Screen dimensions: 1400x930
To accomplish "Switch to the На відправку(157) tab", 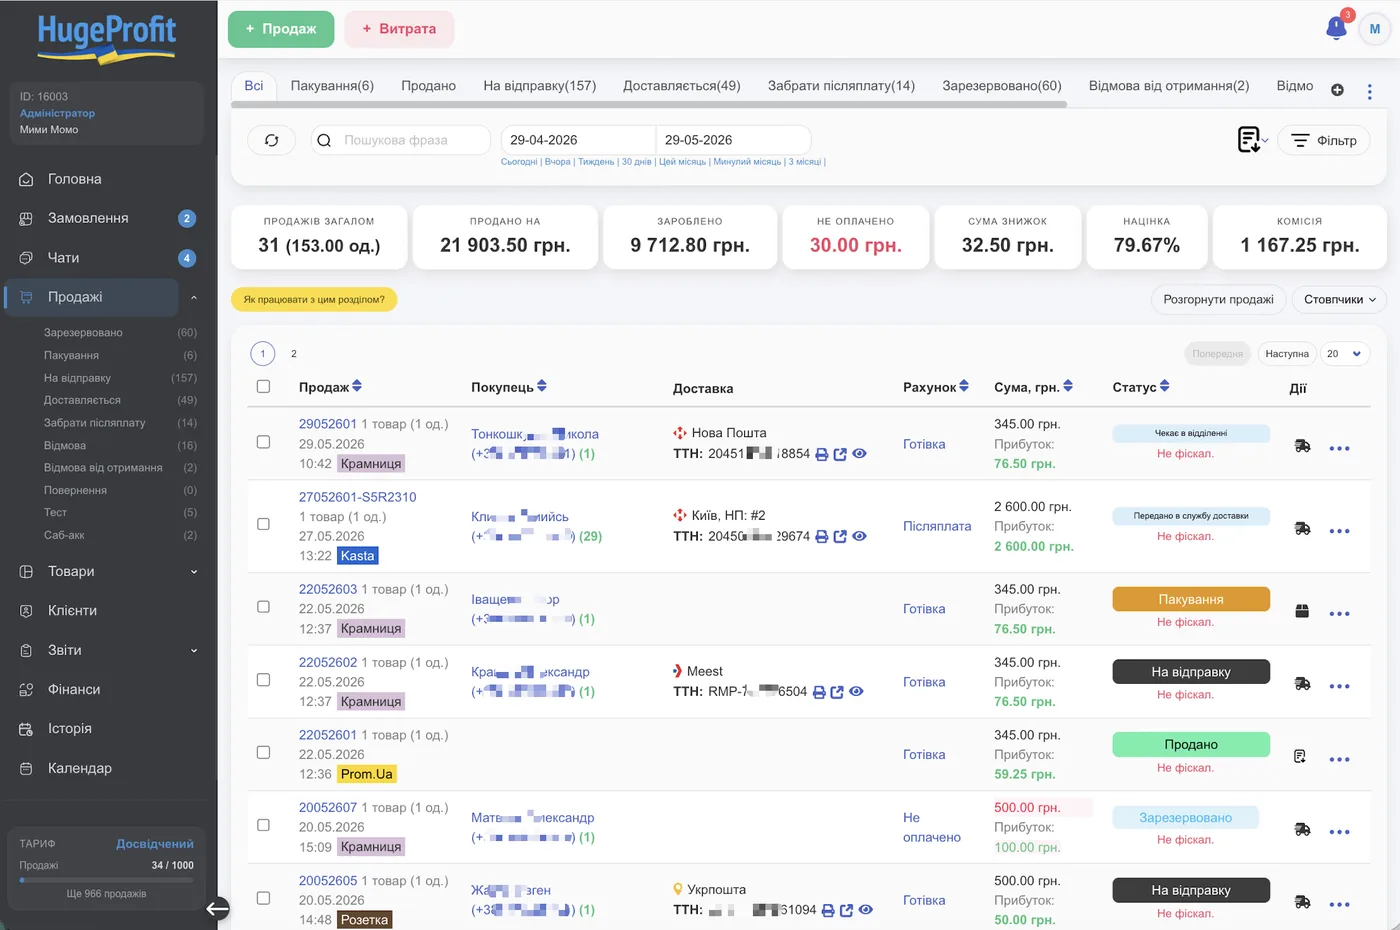I will tap(539, 86).
